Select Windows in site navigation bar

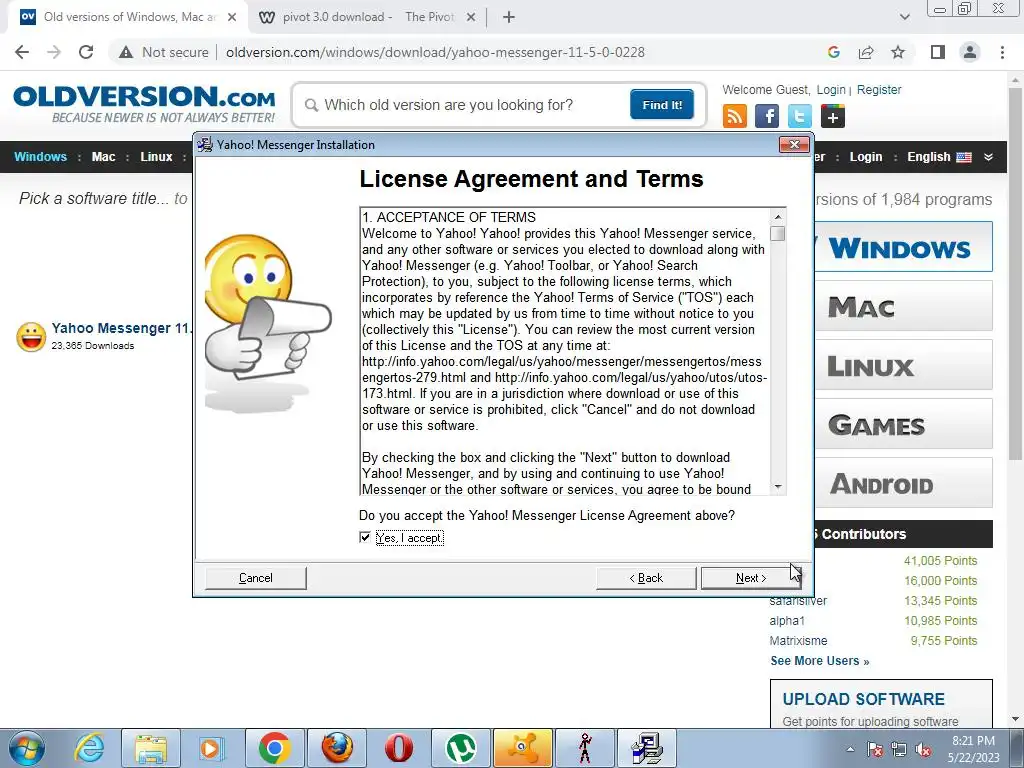coord(40,157)
